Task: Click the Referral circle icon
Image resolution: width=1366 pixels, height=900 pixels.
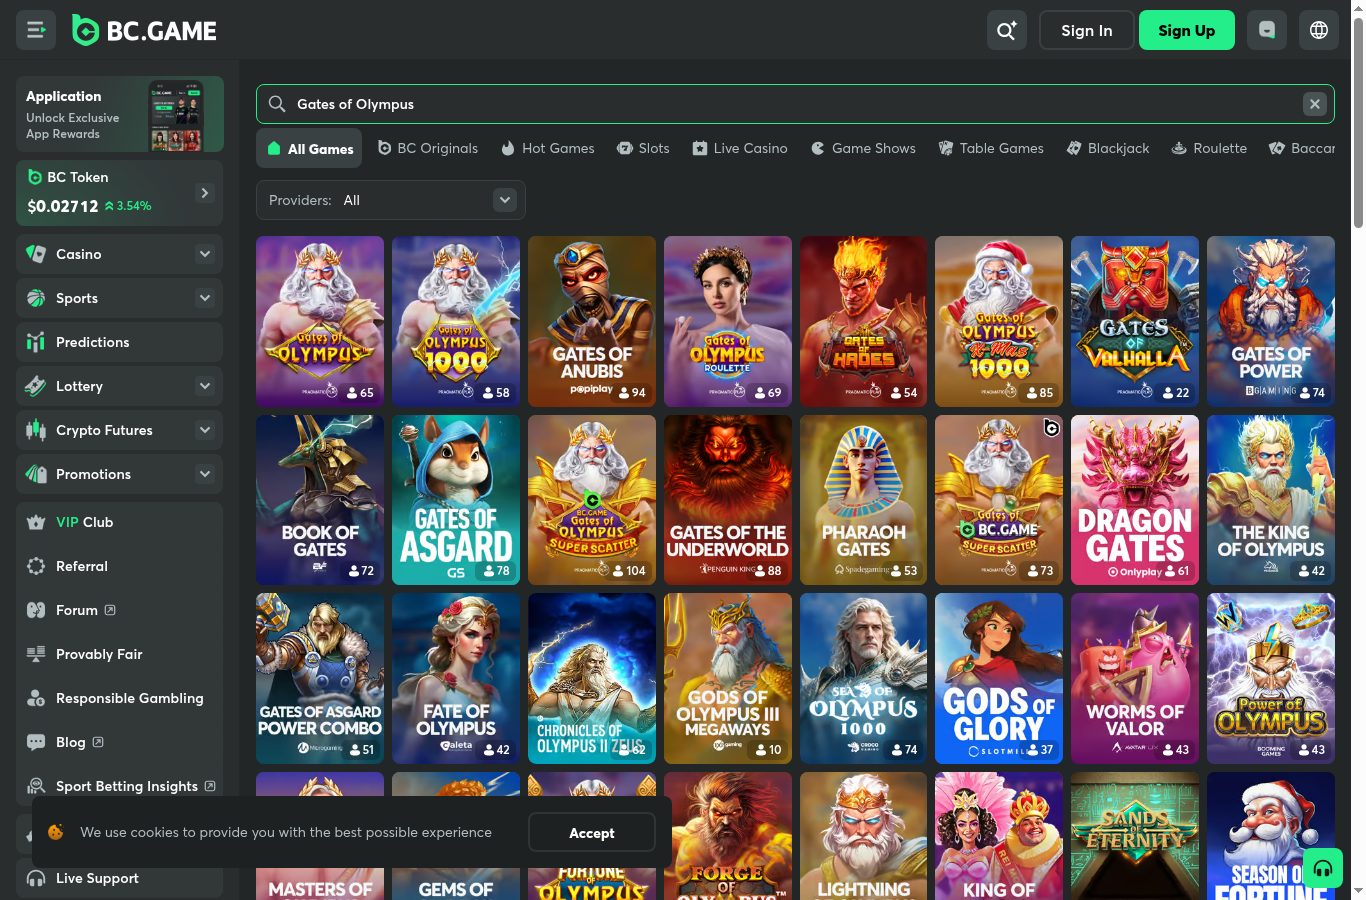Action: click(36, 566)
